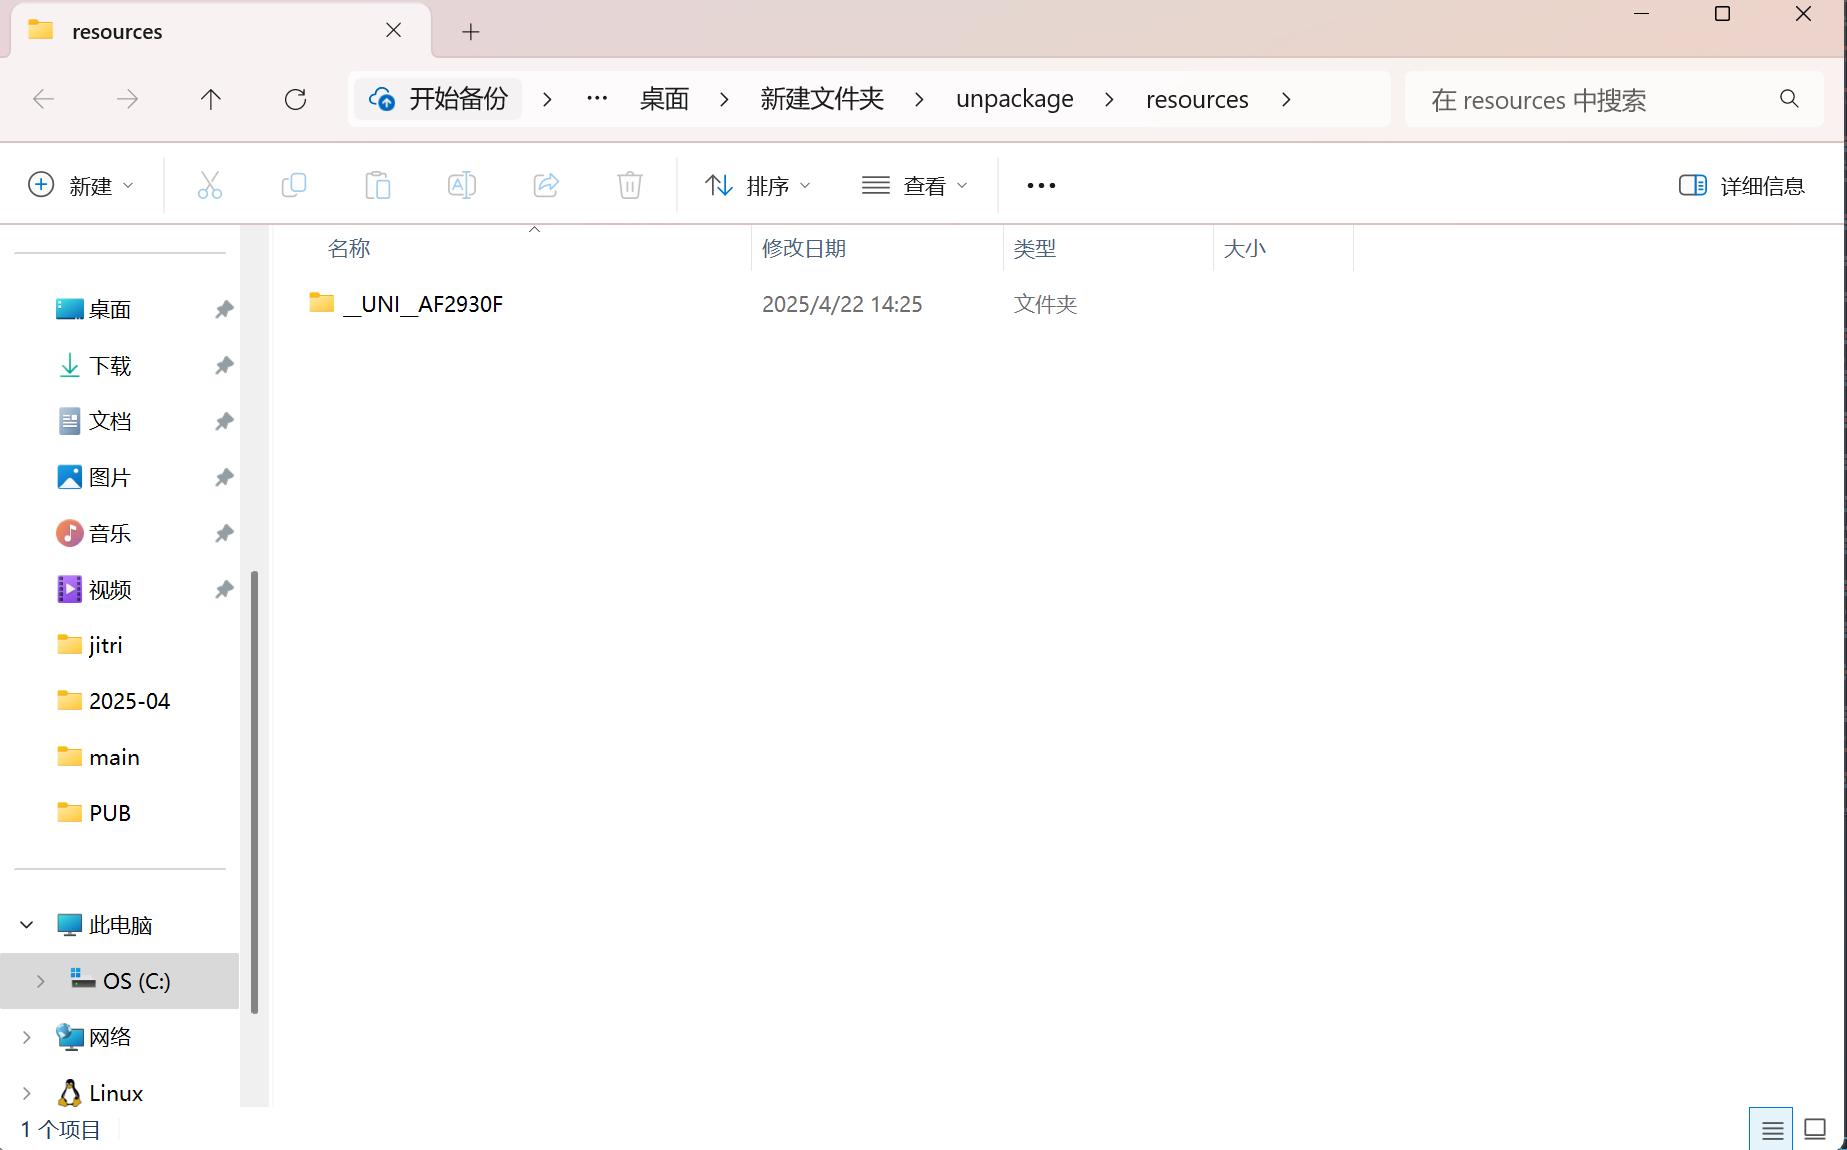Open the 下载 folder in sidebar

[111, 365]
